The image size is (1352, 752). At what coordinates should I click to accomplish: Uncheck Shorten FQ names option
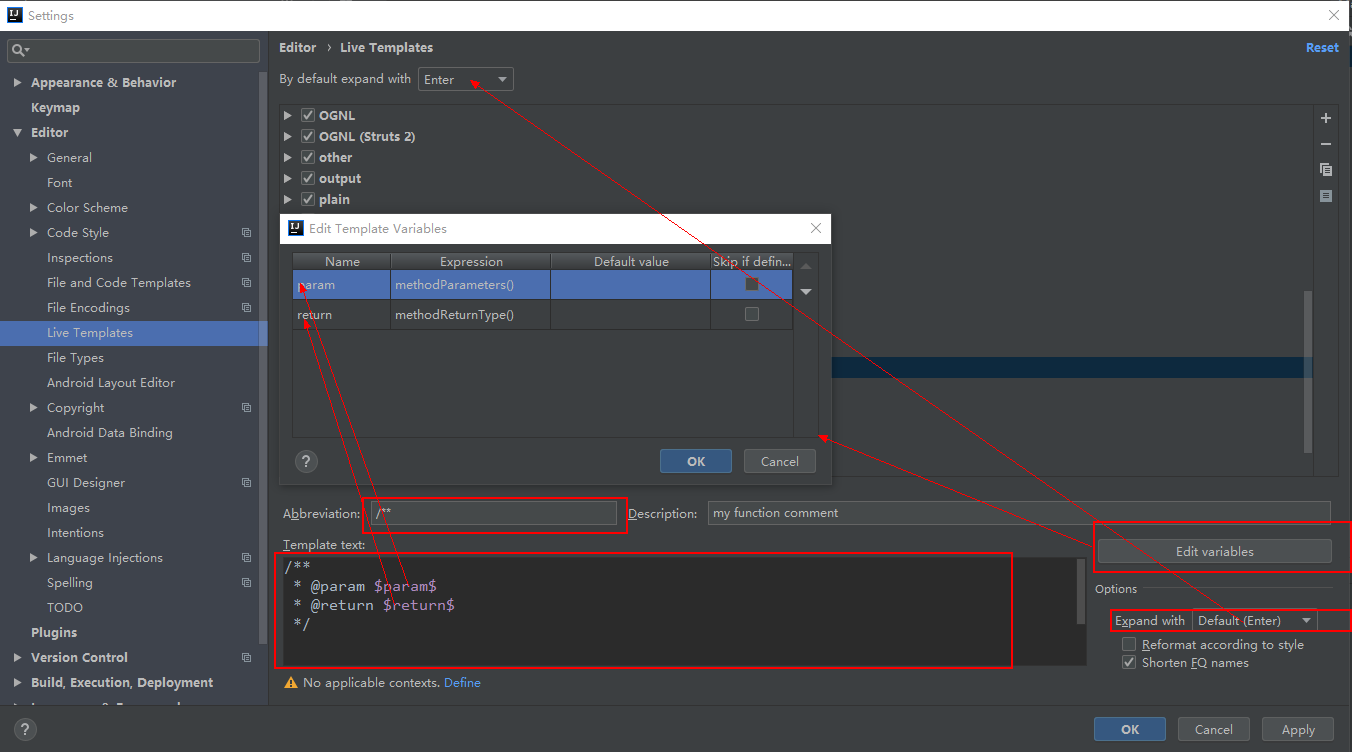[x=1129, y=663]
